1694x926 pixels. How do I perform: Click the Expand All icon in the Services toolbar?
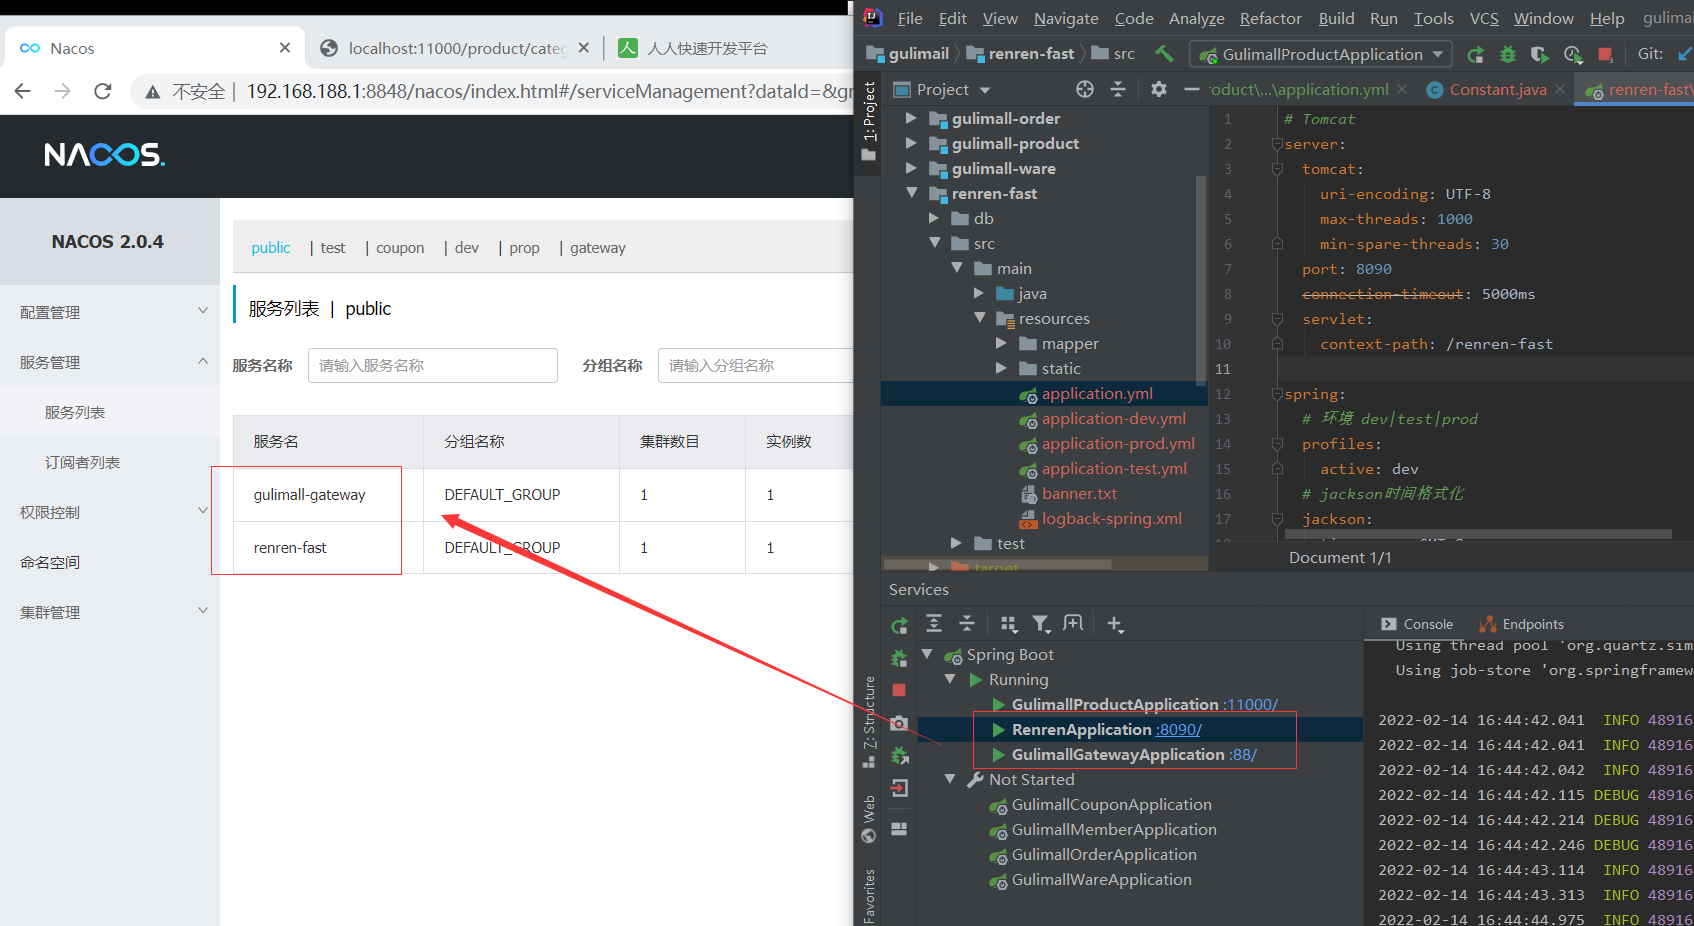[x=934, y=624]
